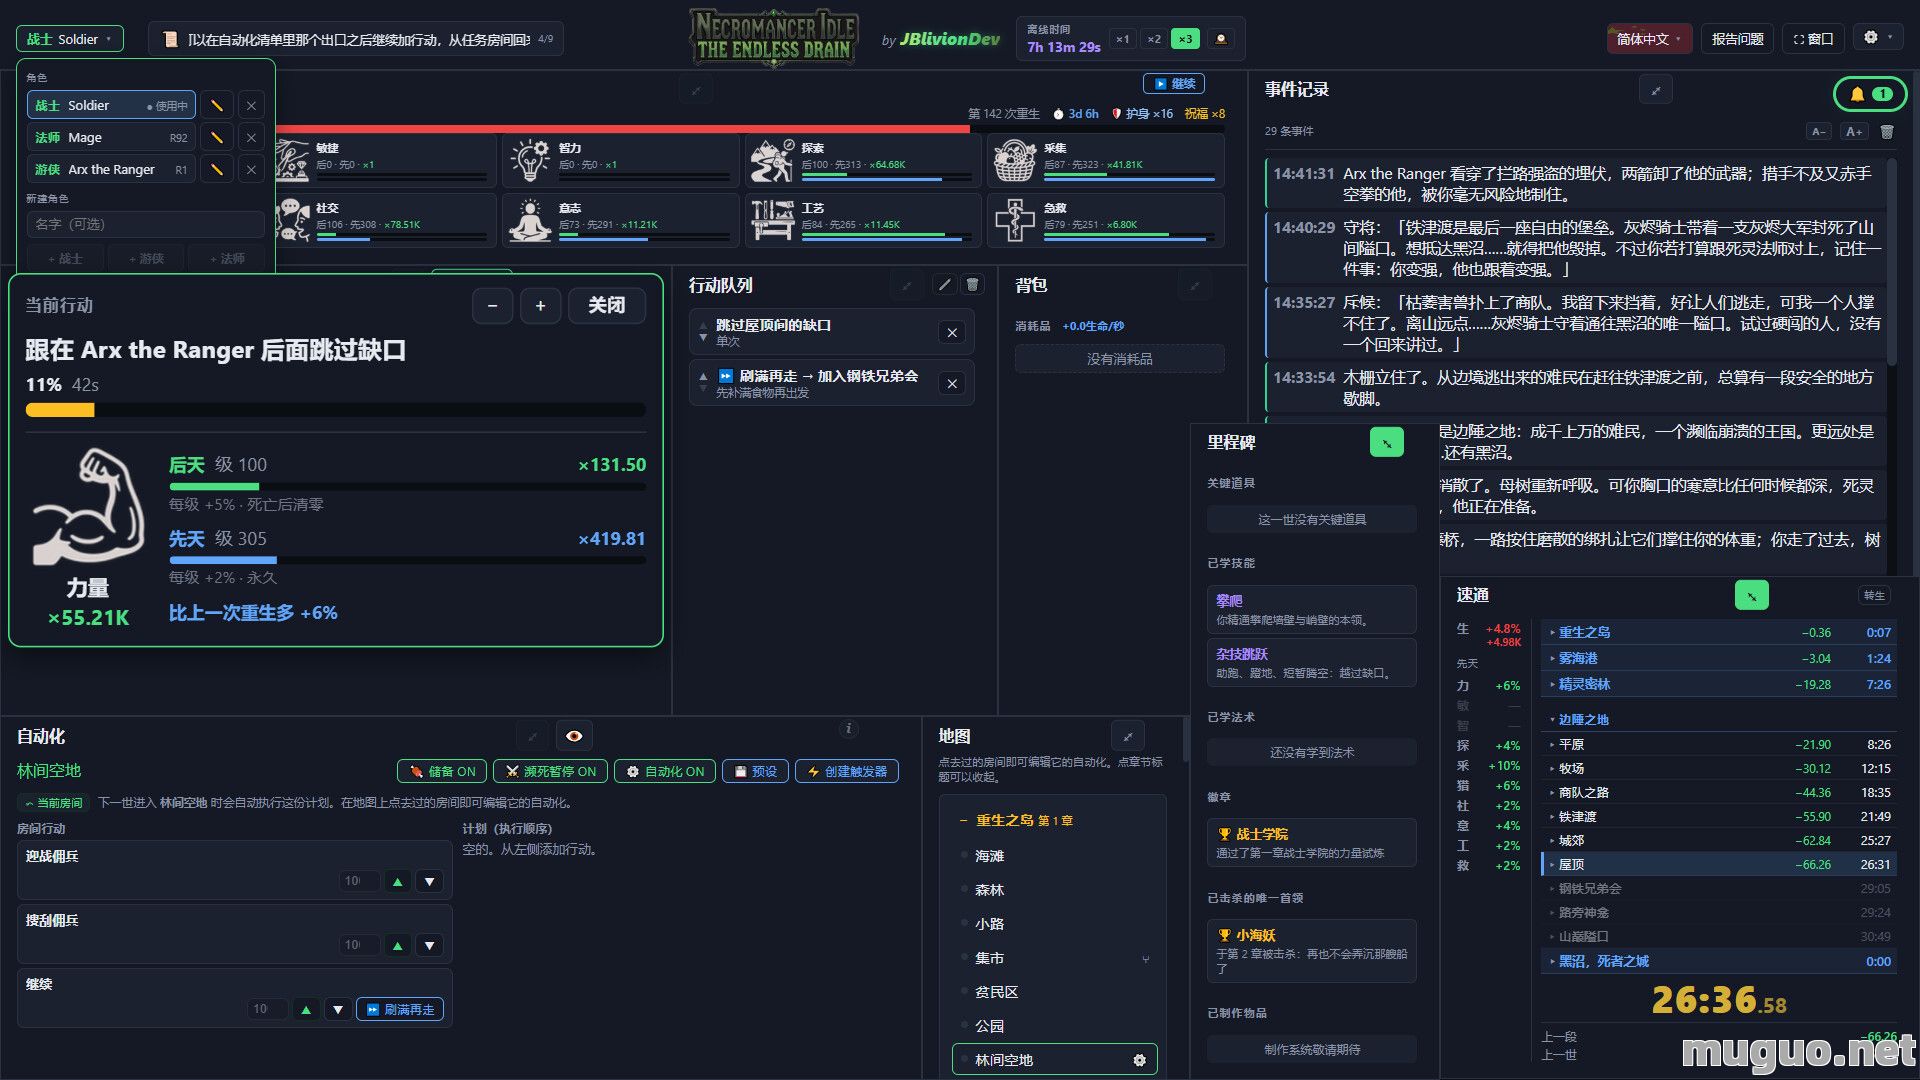
Task: Expand the 重生之岛 speedrun section
Action: click(1720, 632)
